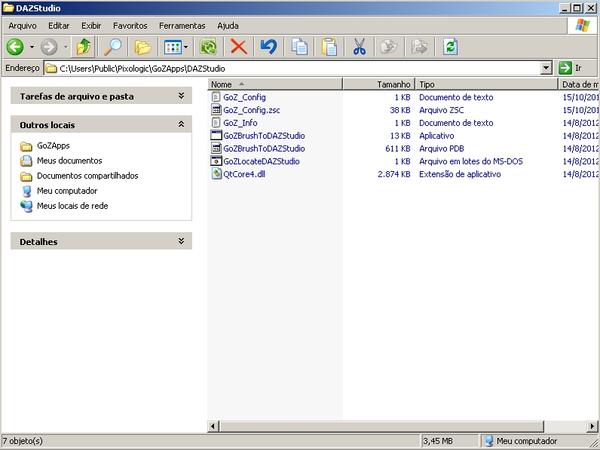This screenshot has width=600, height=450.
Task: Click the Meu computador status bar icon
Action: (x=489, y=441)
